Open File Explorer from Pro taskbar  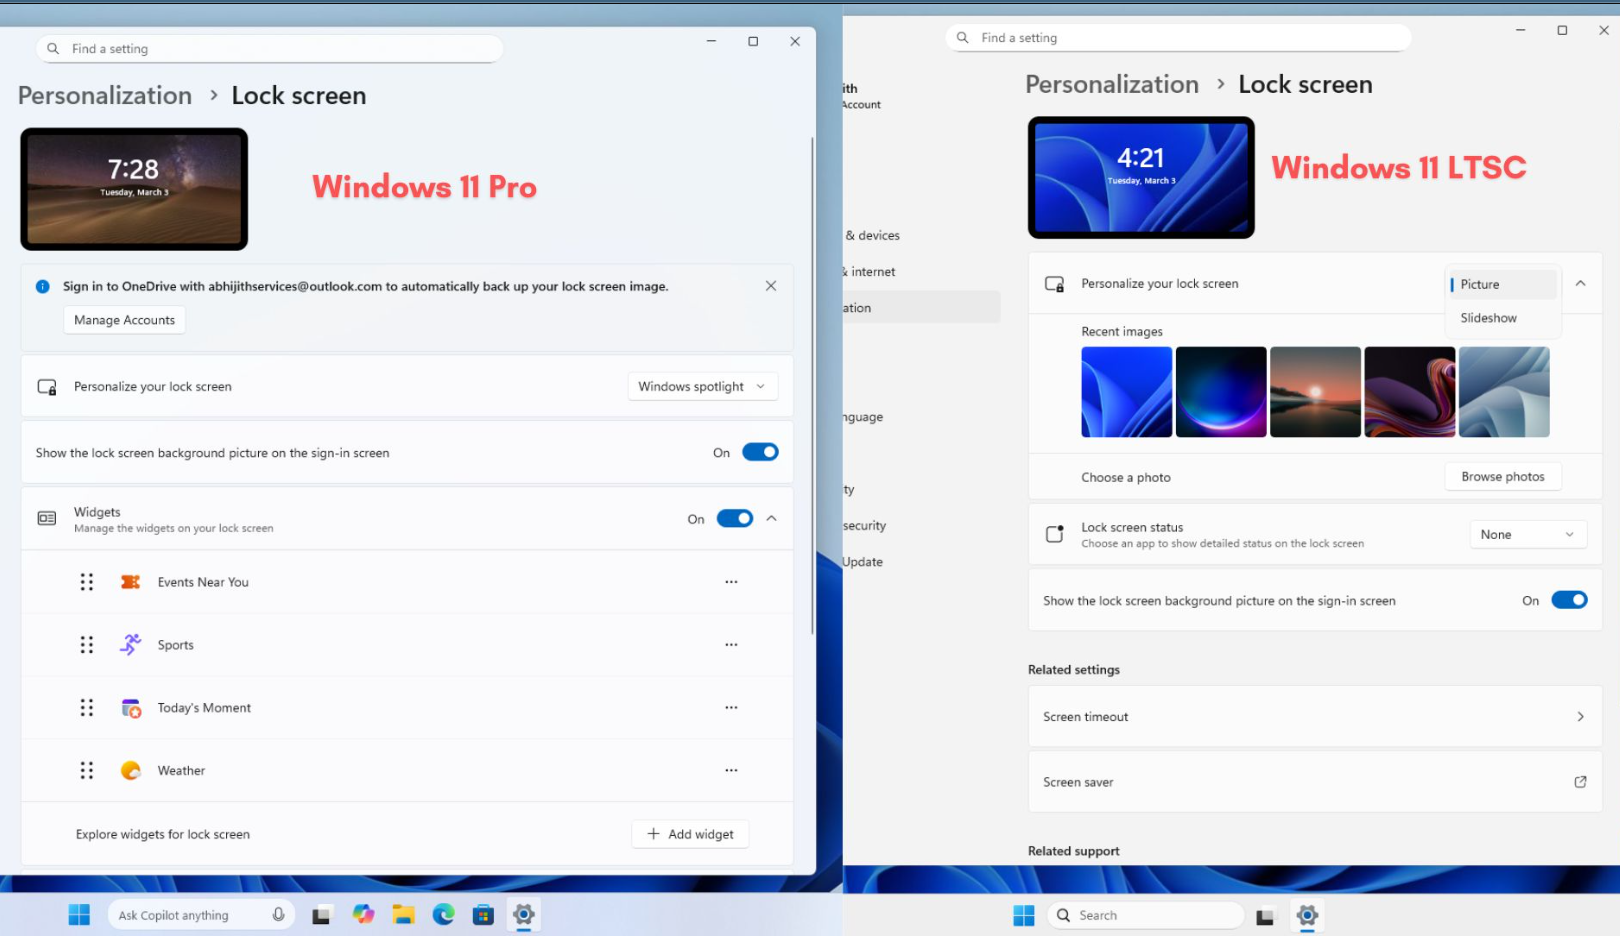[403, 915]
